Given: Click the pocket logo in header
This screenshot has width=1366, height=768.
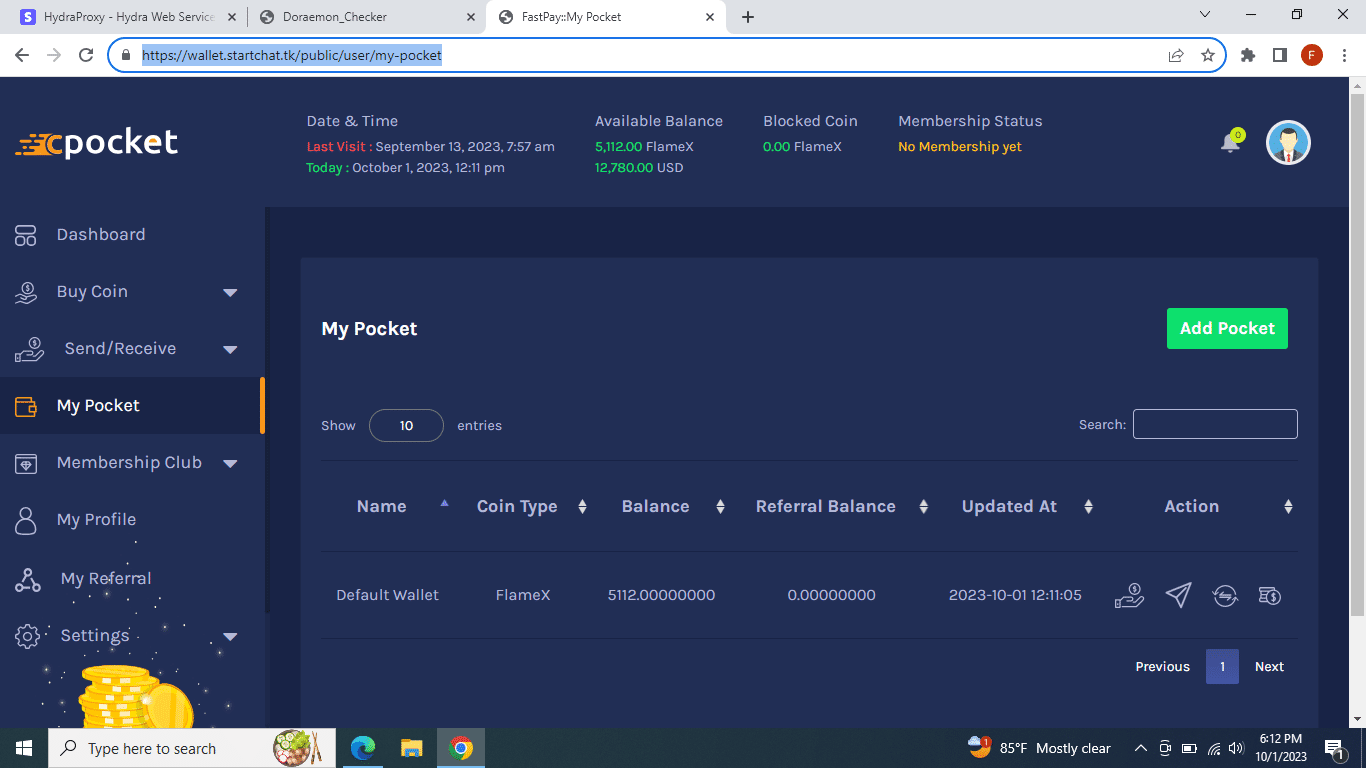Looking at the screenshot, I should [97, 143].
